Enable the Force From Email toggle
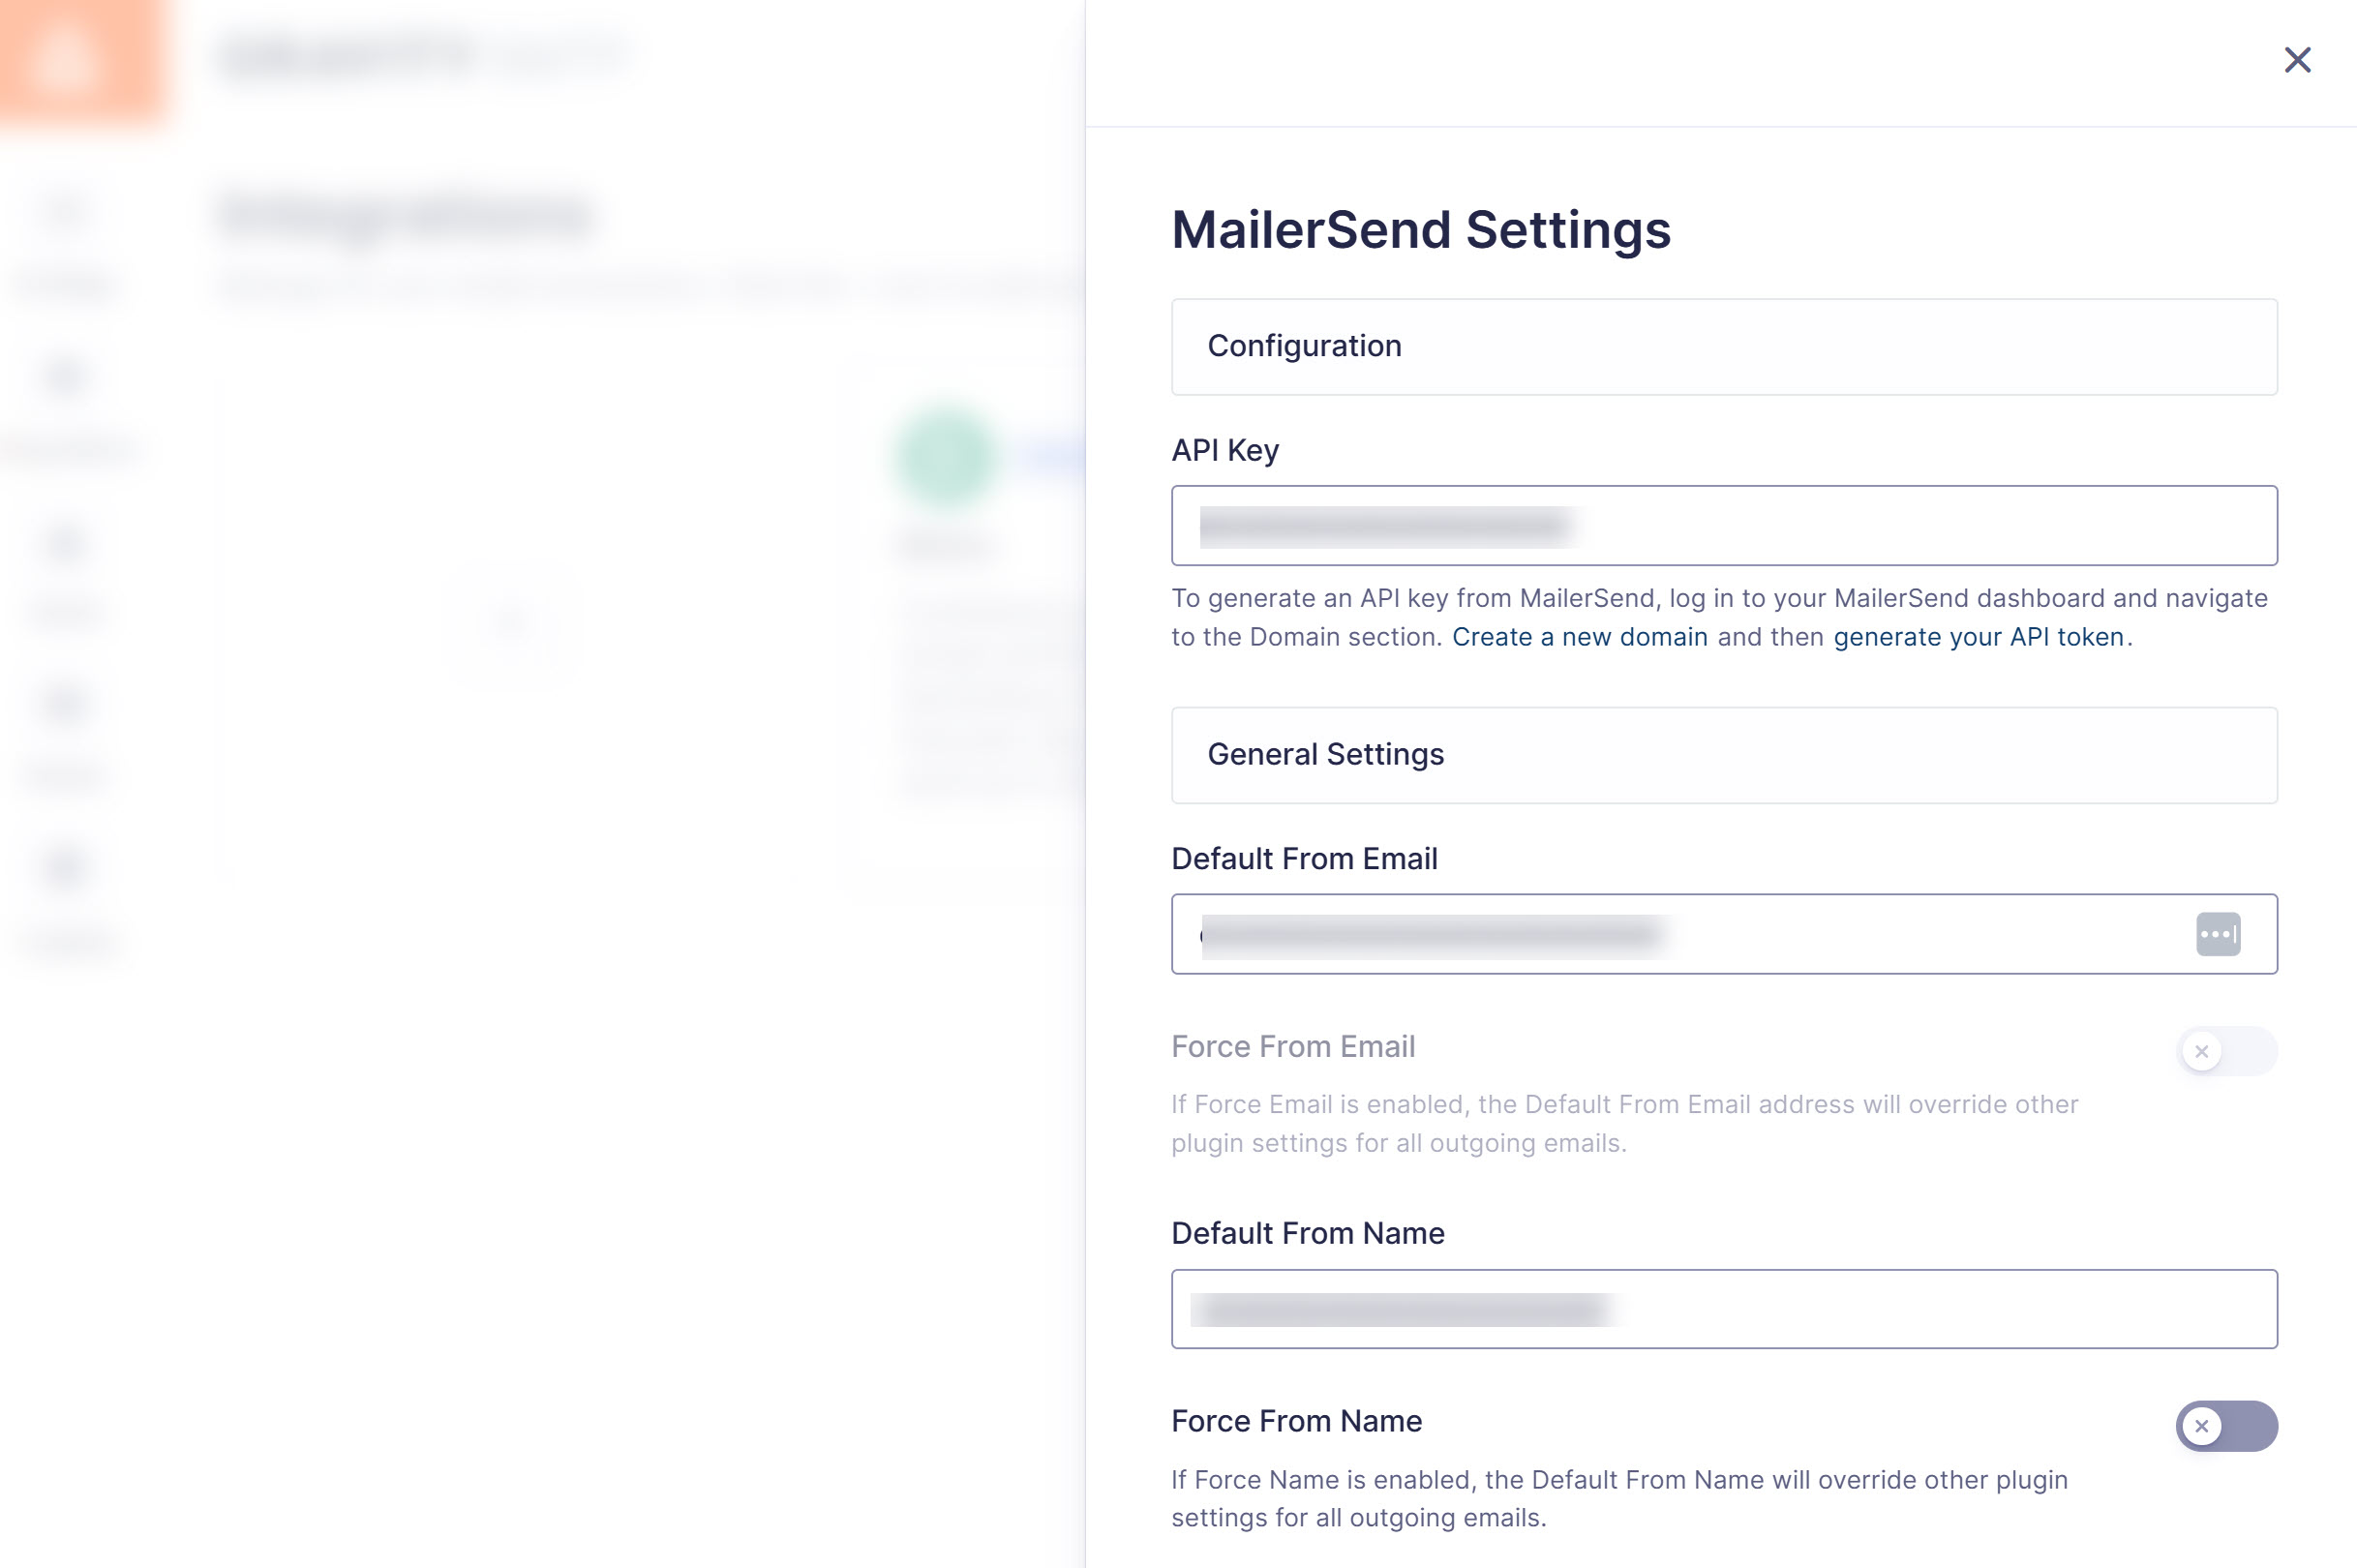This screenshot has height=1568, width=2357. [x=2225, y=1052]
